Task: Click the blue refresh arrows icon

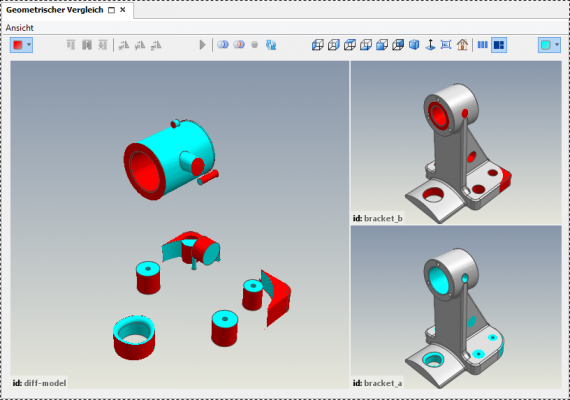Action: tap(271, 45)
